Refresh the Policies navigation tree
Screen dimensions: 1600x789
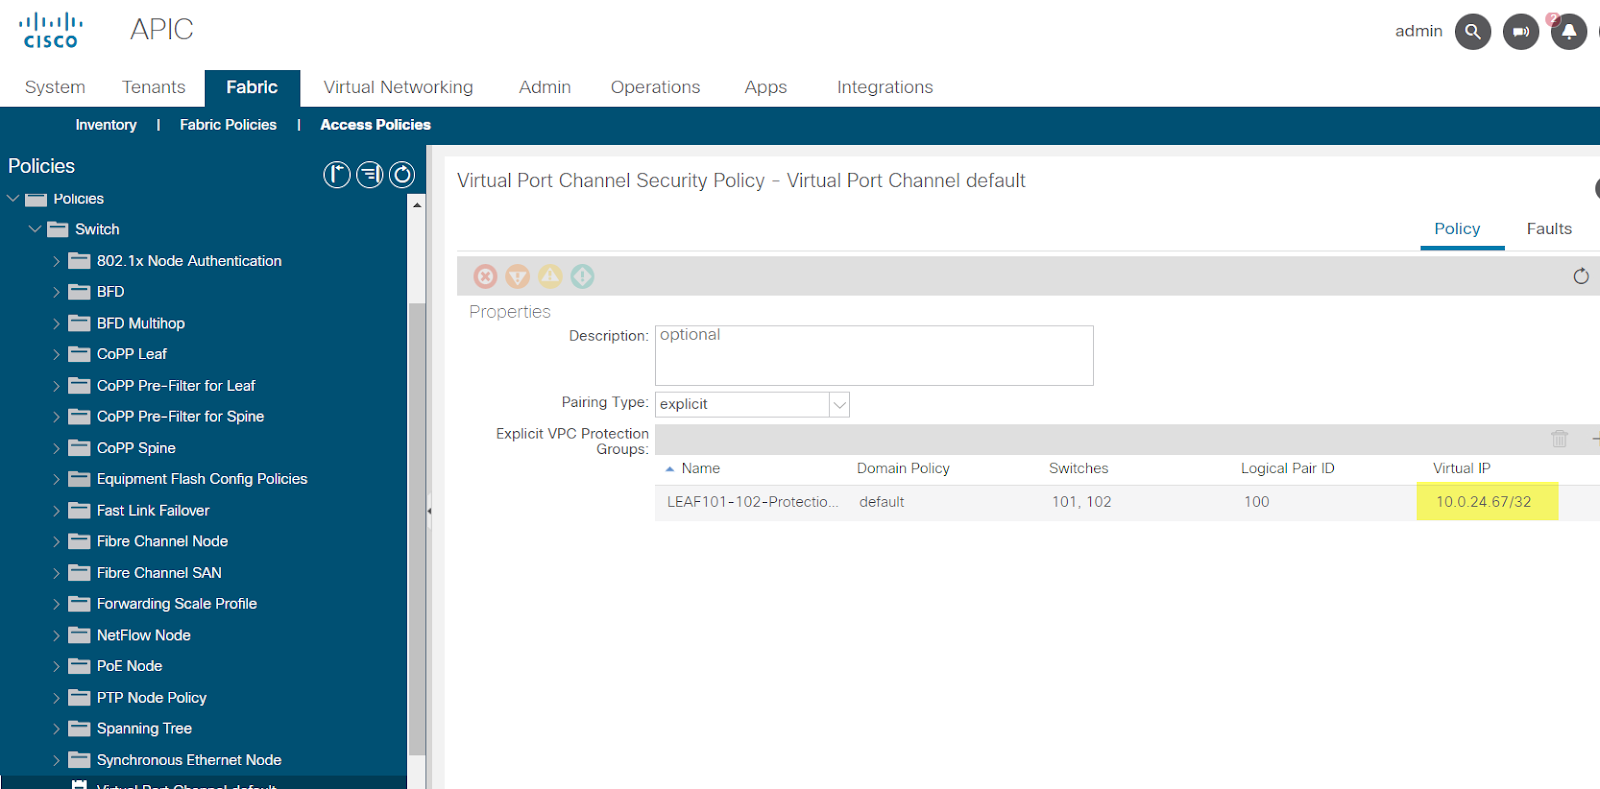pos(402,175)
